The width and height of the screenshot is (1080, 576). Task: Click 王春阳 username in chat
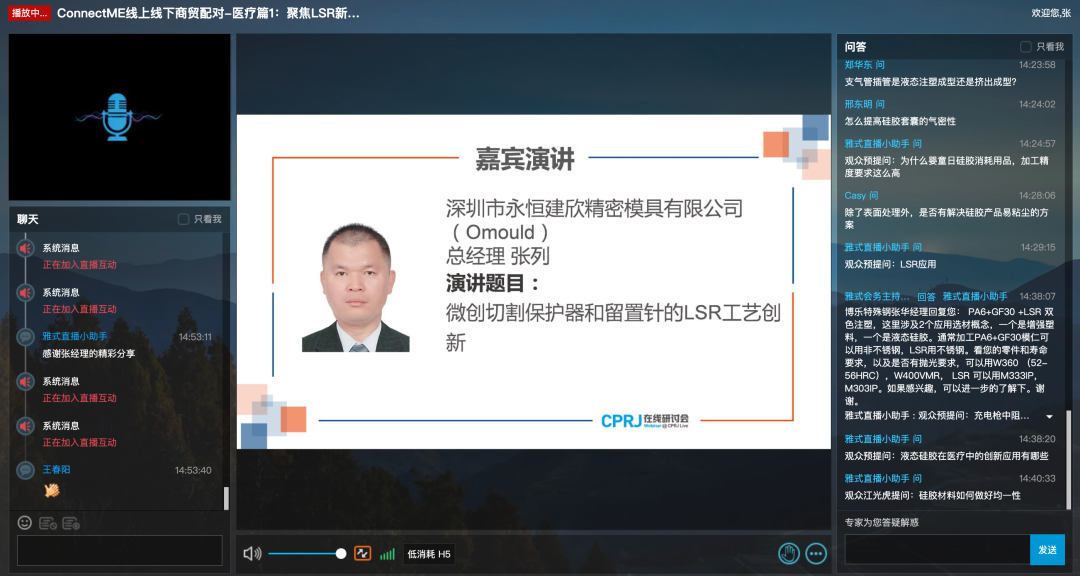pyautogui.click(x=56, y=469)
